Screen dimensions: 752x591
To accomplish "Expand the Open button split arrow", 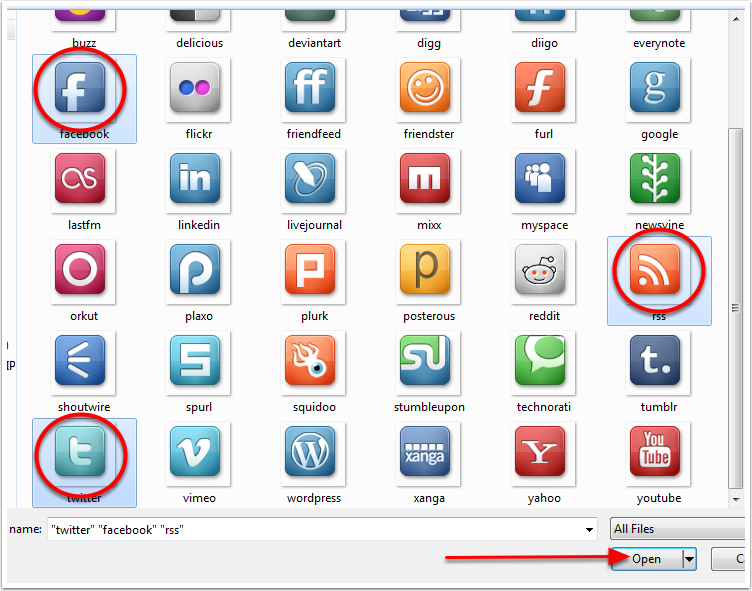I will [x=690, y=559].
